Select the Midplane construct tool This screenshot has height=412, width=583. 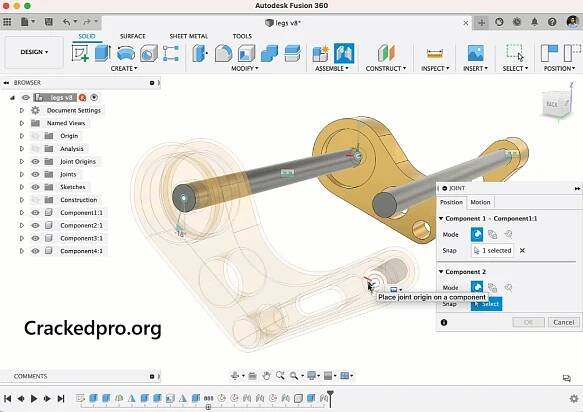386,53
